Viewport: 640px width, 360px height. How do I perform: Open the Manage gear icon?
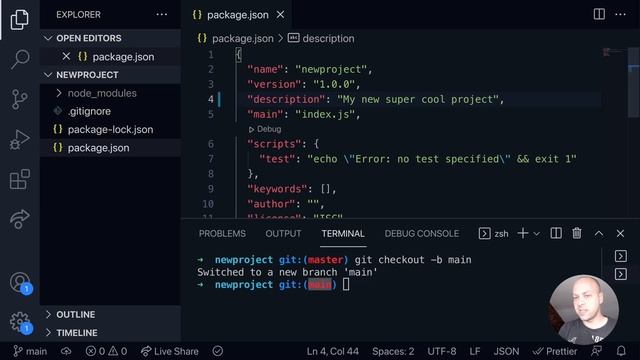[20, 322]
